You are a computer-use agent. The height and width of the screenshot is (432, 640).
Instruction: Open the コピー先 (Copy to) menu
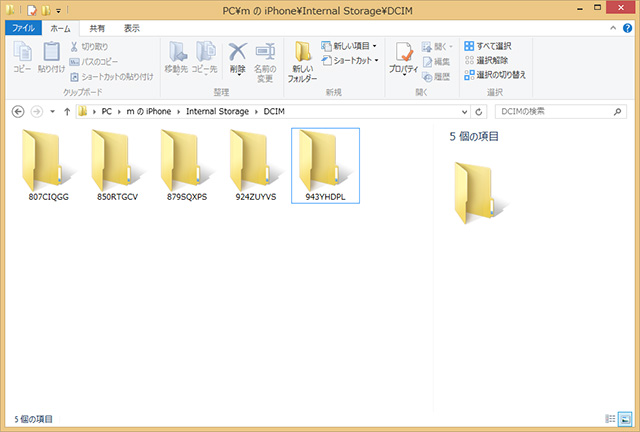[204, 58]
